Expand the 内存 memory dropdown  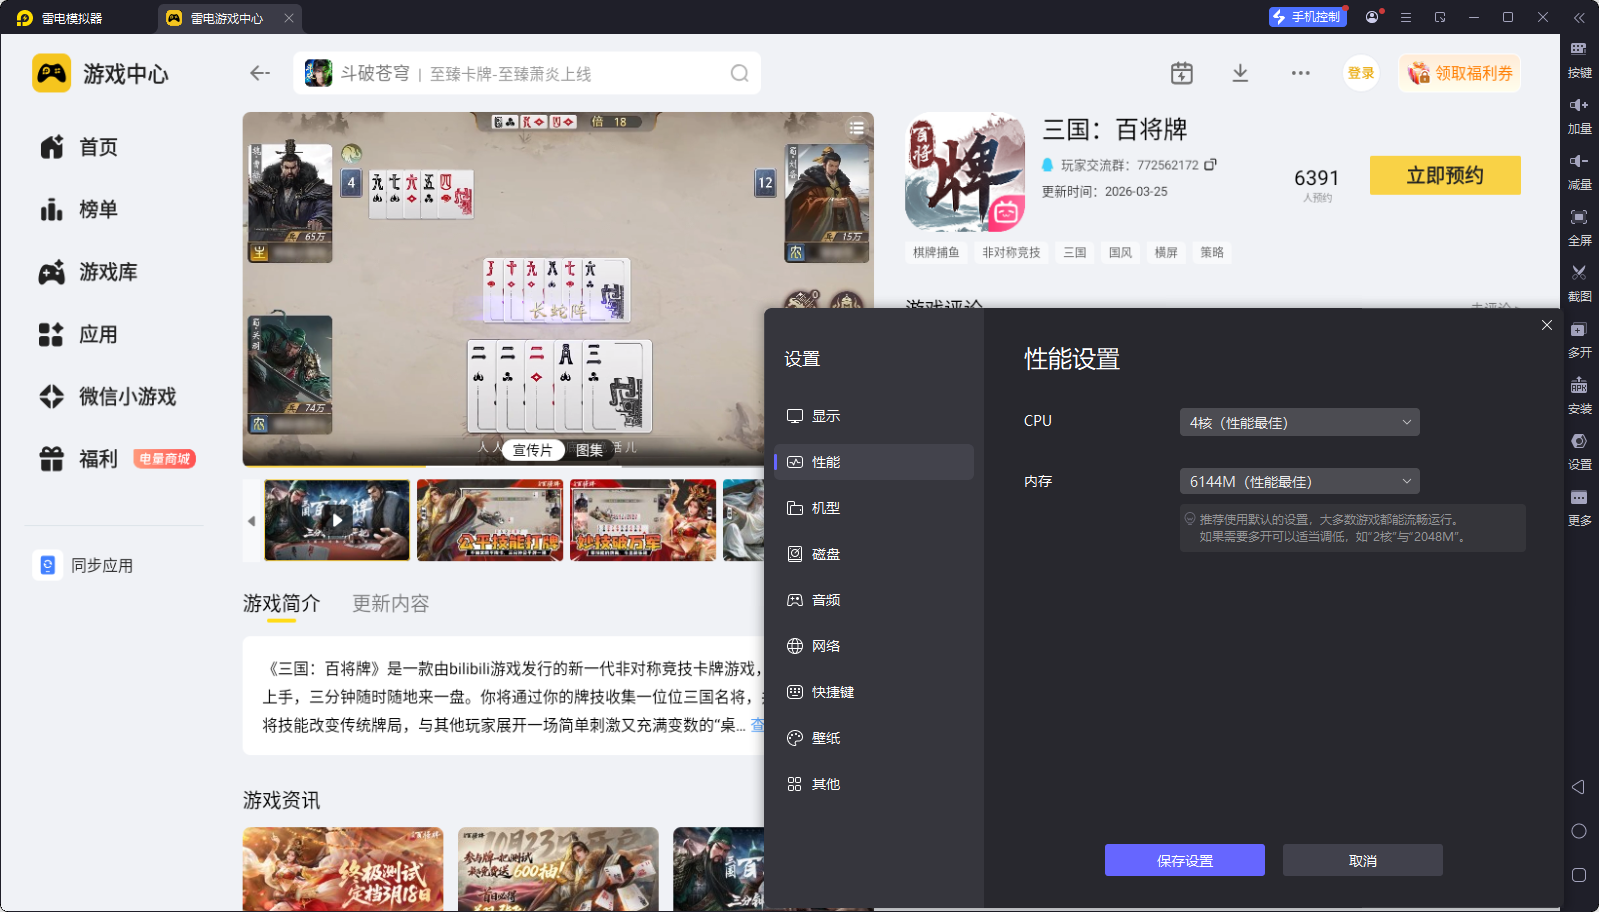[1300, 481]
